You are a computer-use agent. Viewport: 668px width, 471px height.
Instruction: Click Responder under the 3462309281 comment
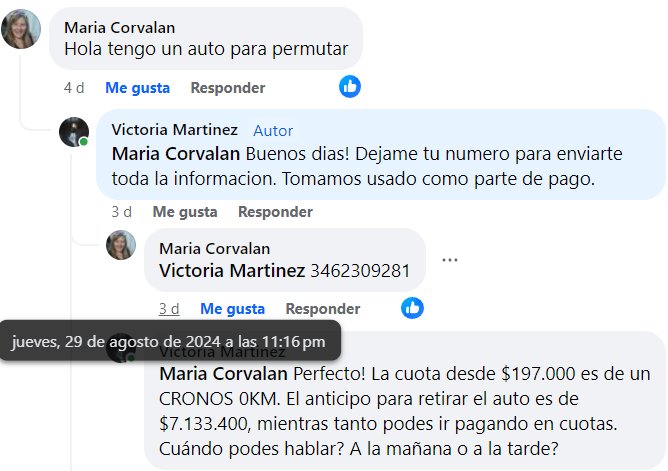[x=322, y=309]
